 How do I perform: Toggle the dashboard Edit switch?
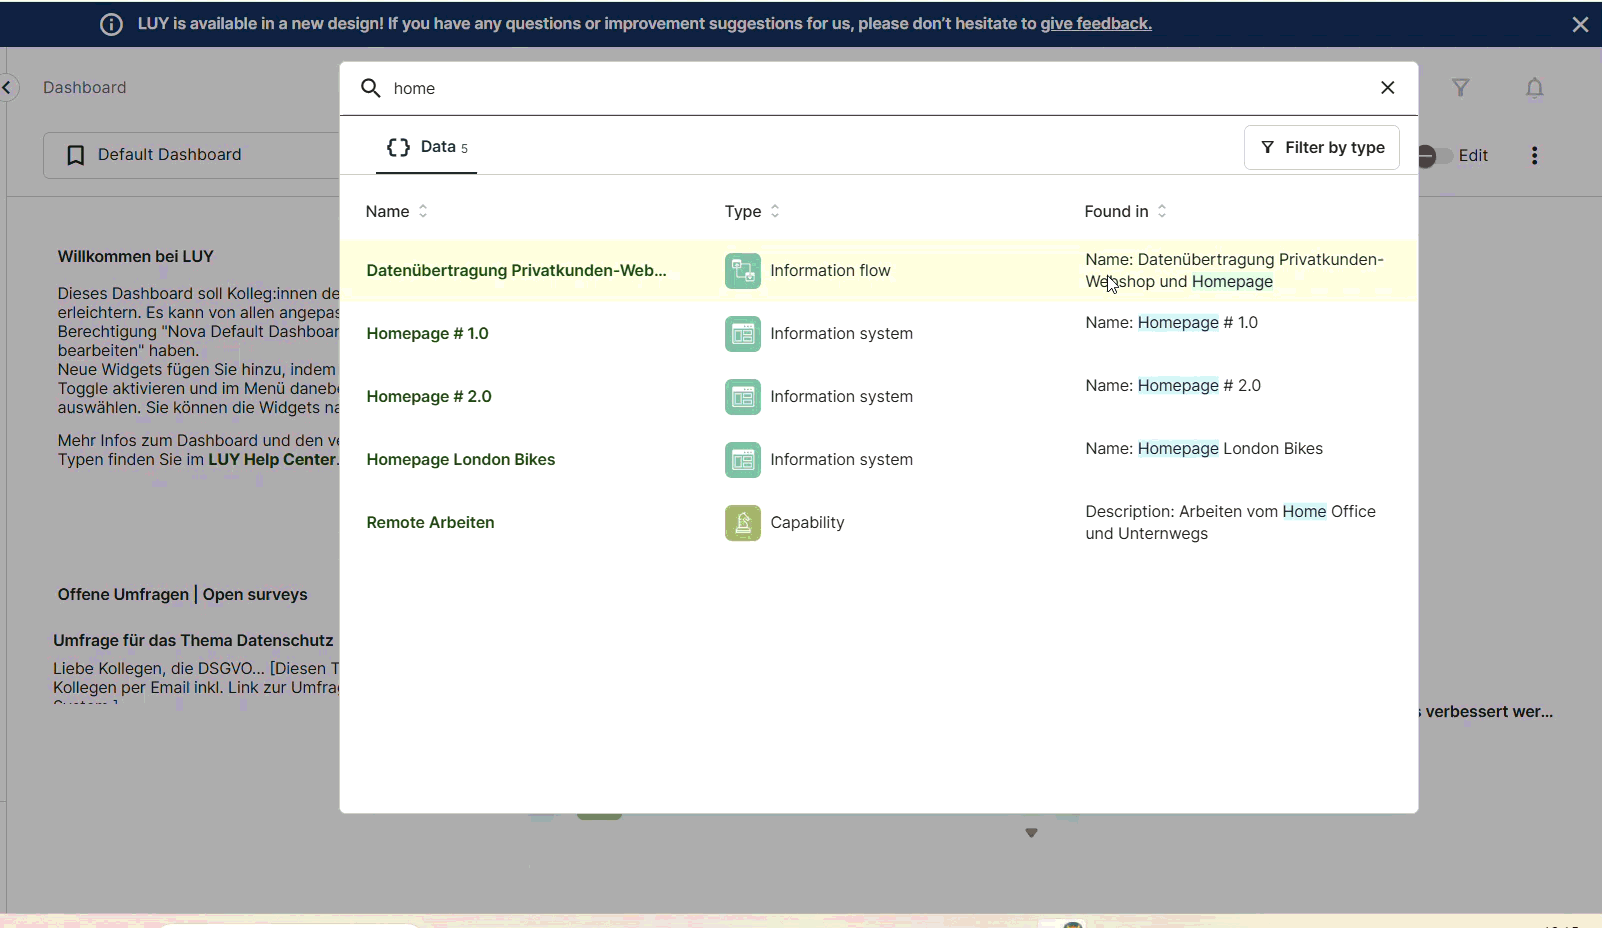tap(1434, 156)
